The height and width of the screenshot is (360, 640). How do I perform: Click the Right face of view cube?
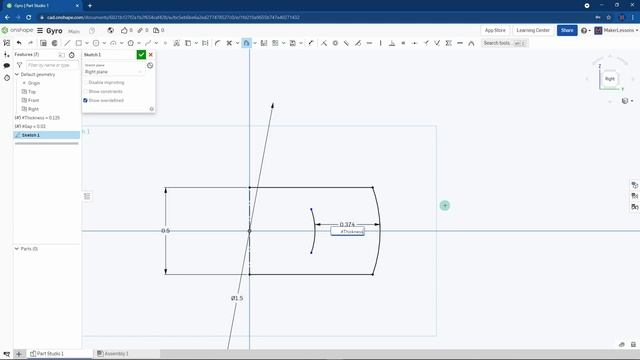(610, 79)
